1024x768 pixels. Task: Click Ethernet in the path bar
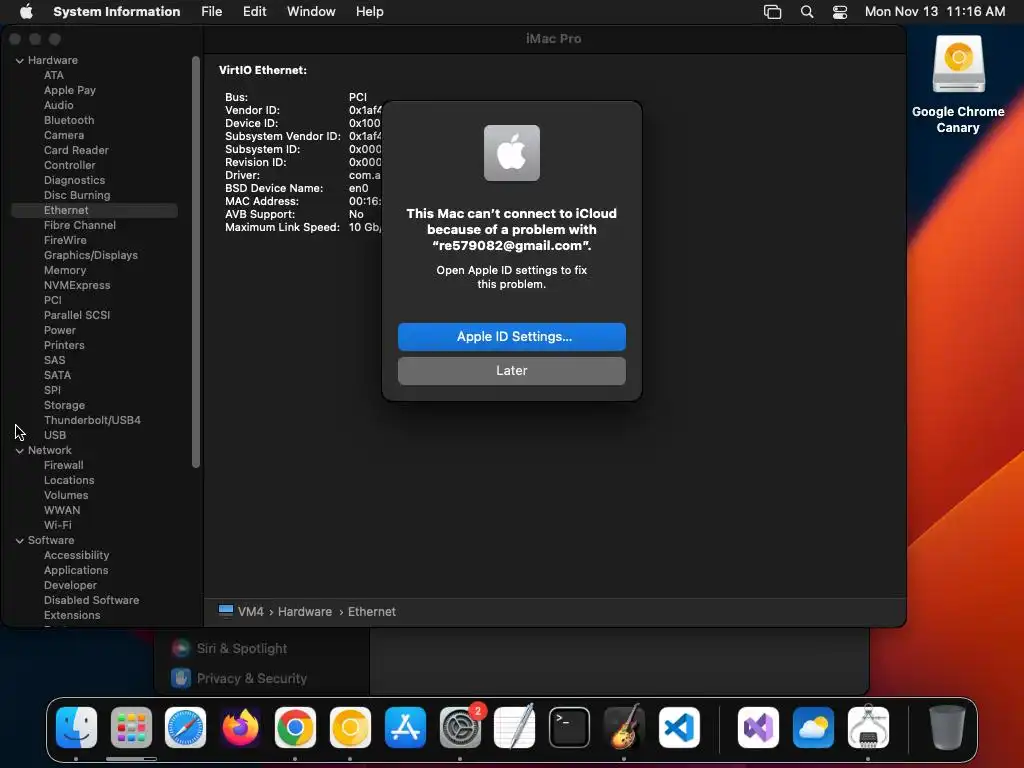point(372,611)
